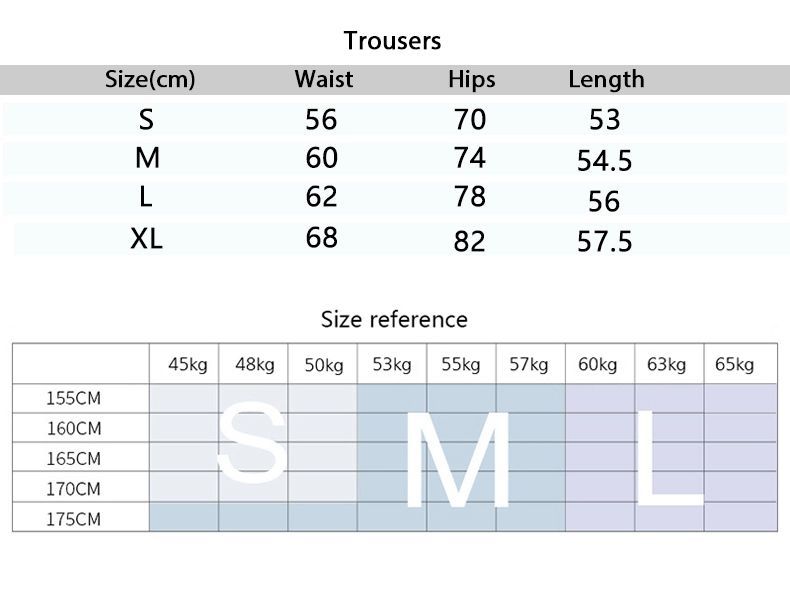Click the 175CM height row label
Image resolution: width=790 pixels, height=613 pixels.
[74, 519]
